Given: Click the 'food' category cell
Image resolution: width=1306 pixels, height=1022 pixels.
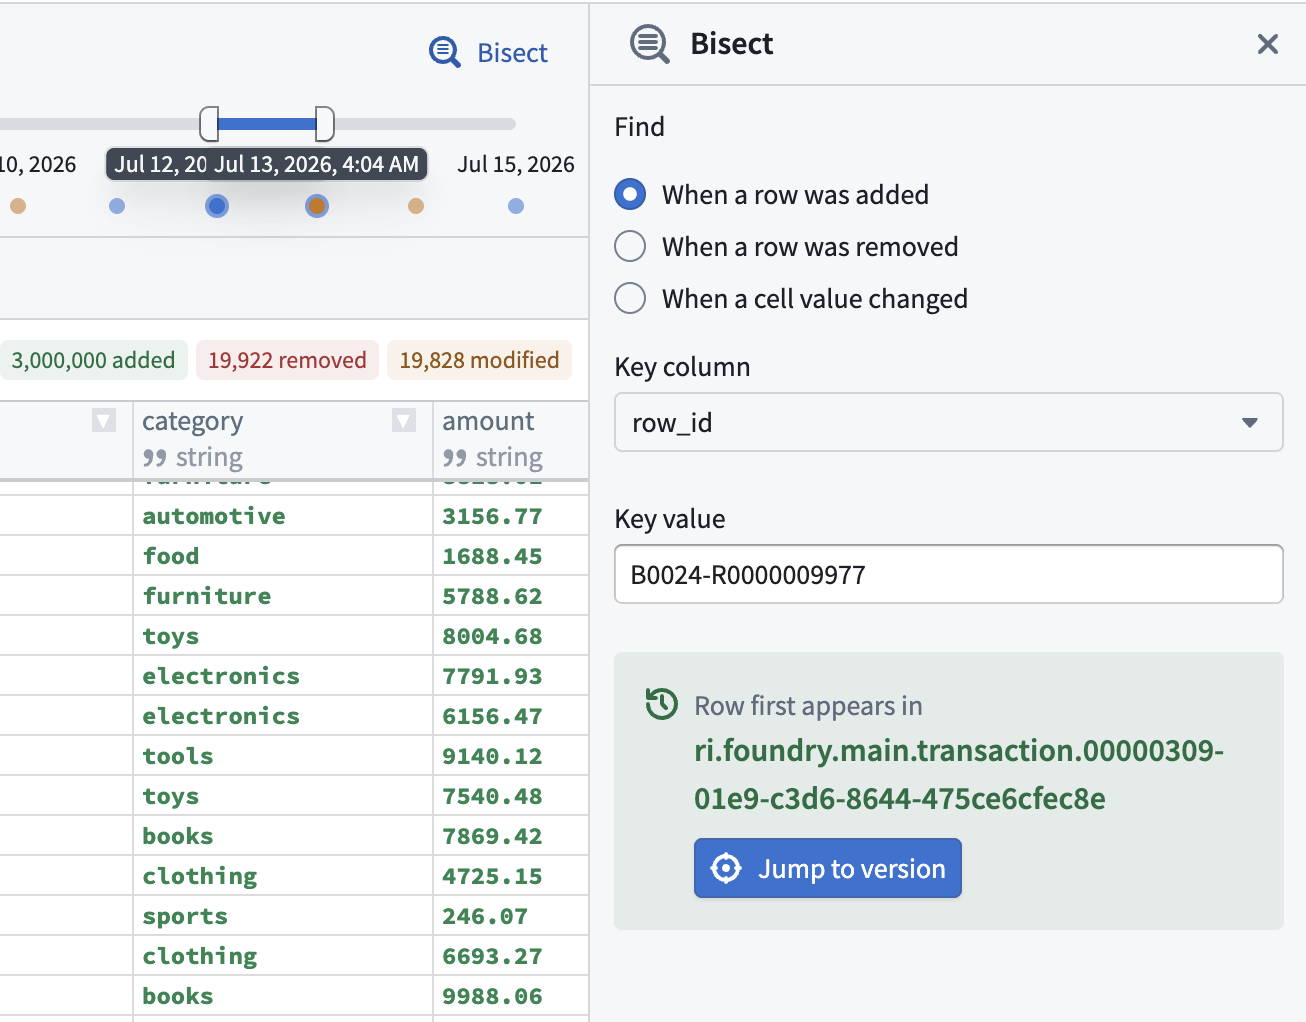Looking at the screenshot, I should coord(283,556).
